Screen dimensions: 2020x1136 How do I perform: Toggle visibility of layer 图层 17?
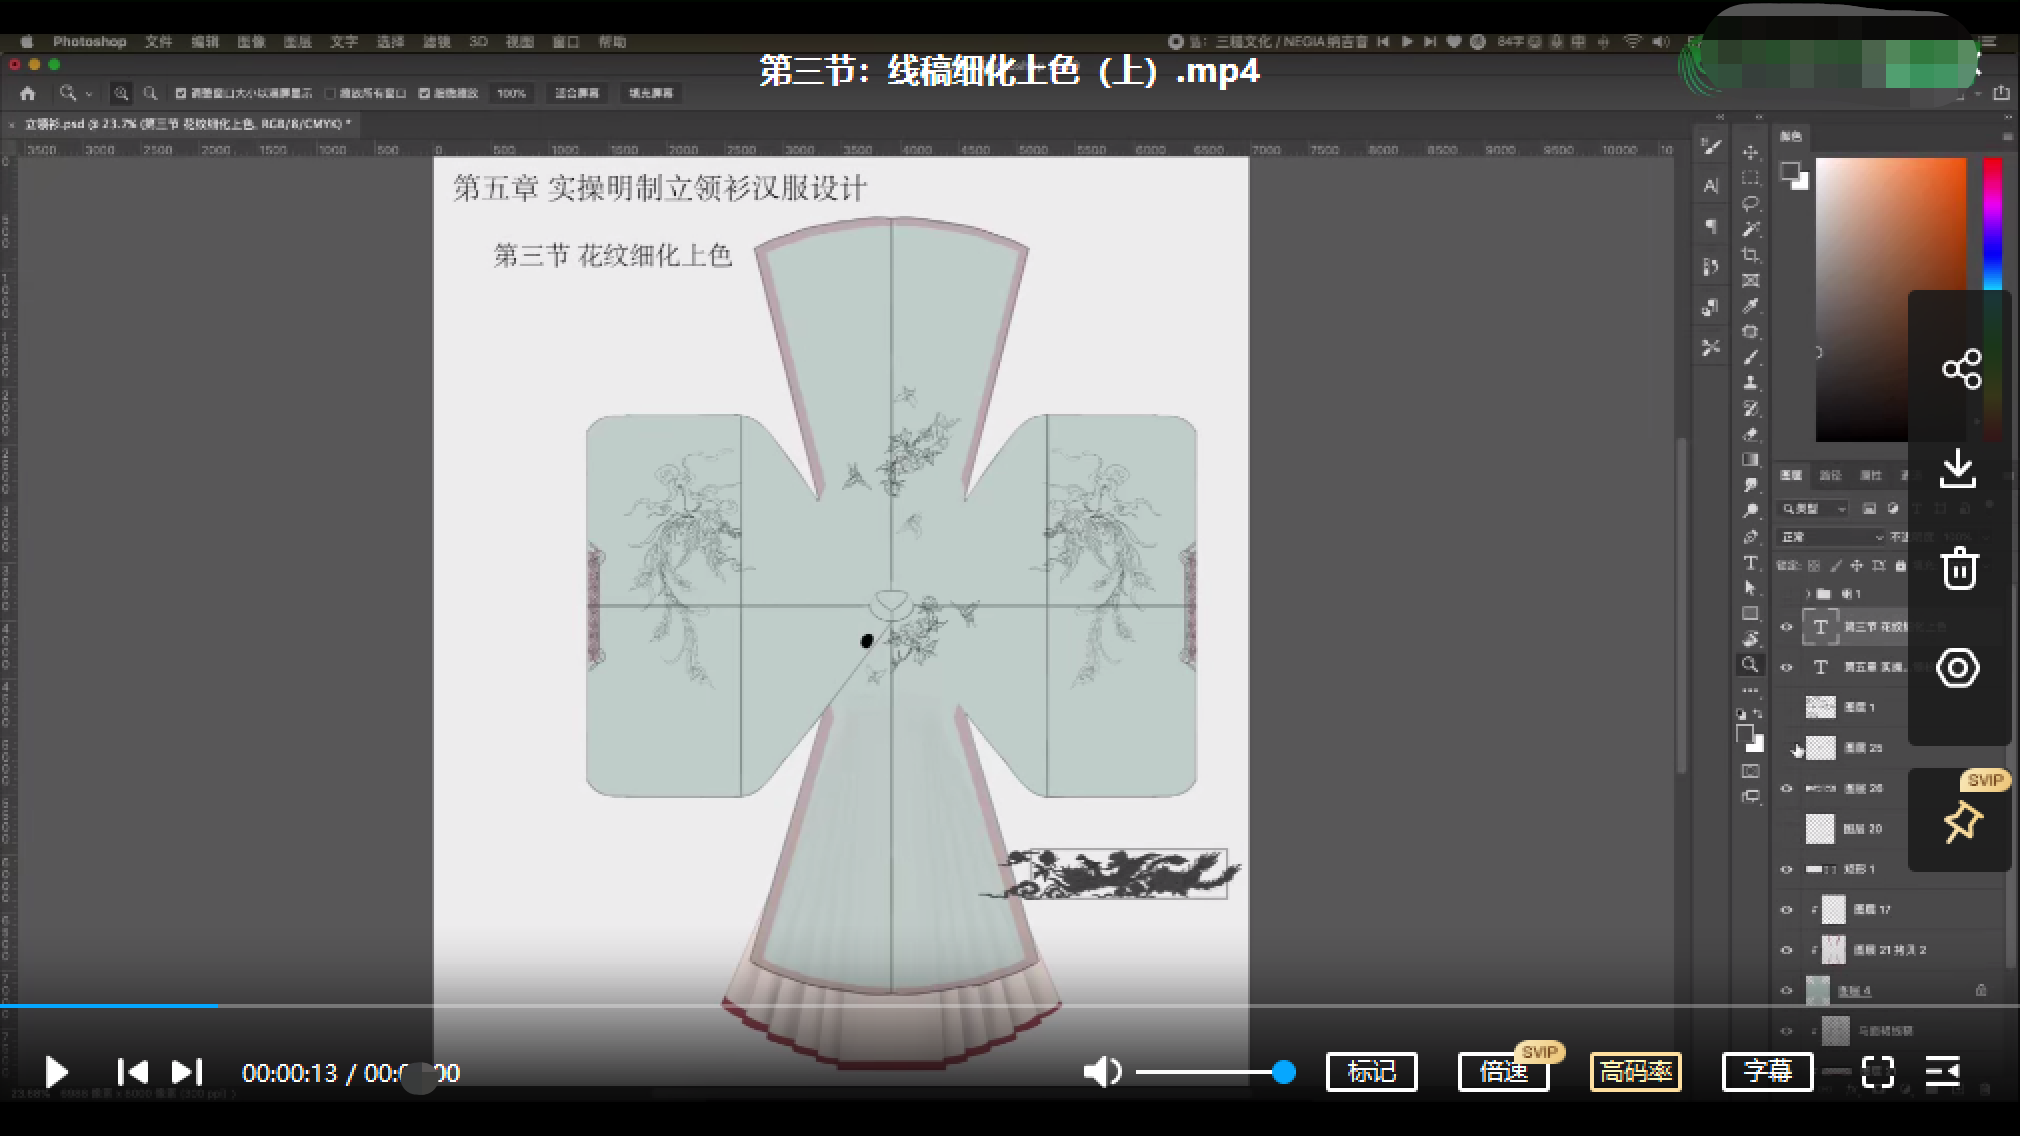click(x=1786, y=910)
